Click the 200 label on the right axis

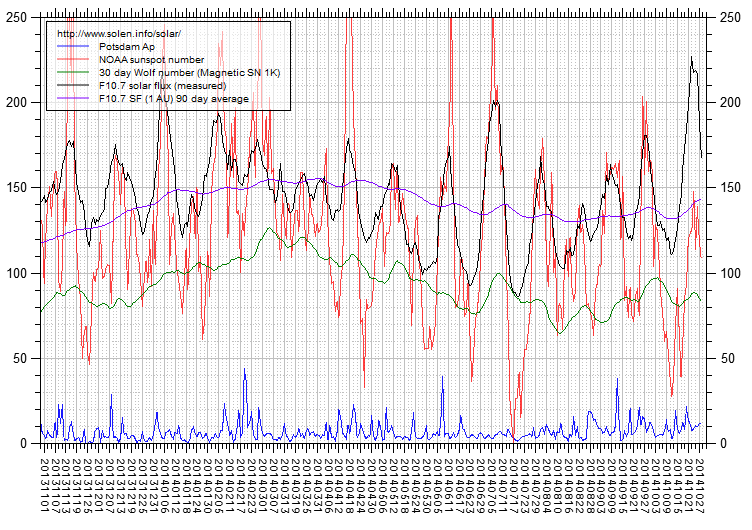tap(730, 103)
